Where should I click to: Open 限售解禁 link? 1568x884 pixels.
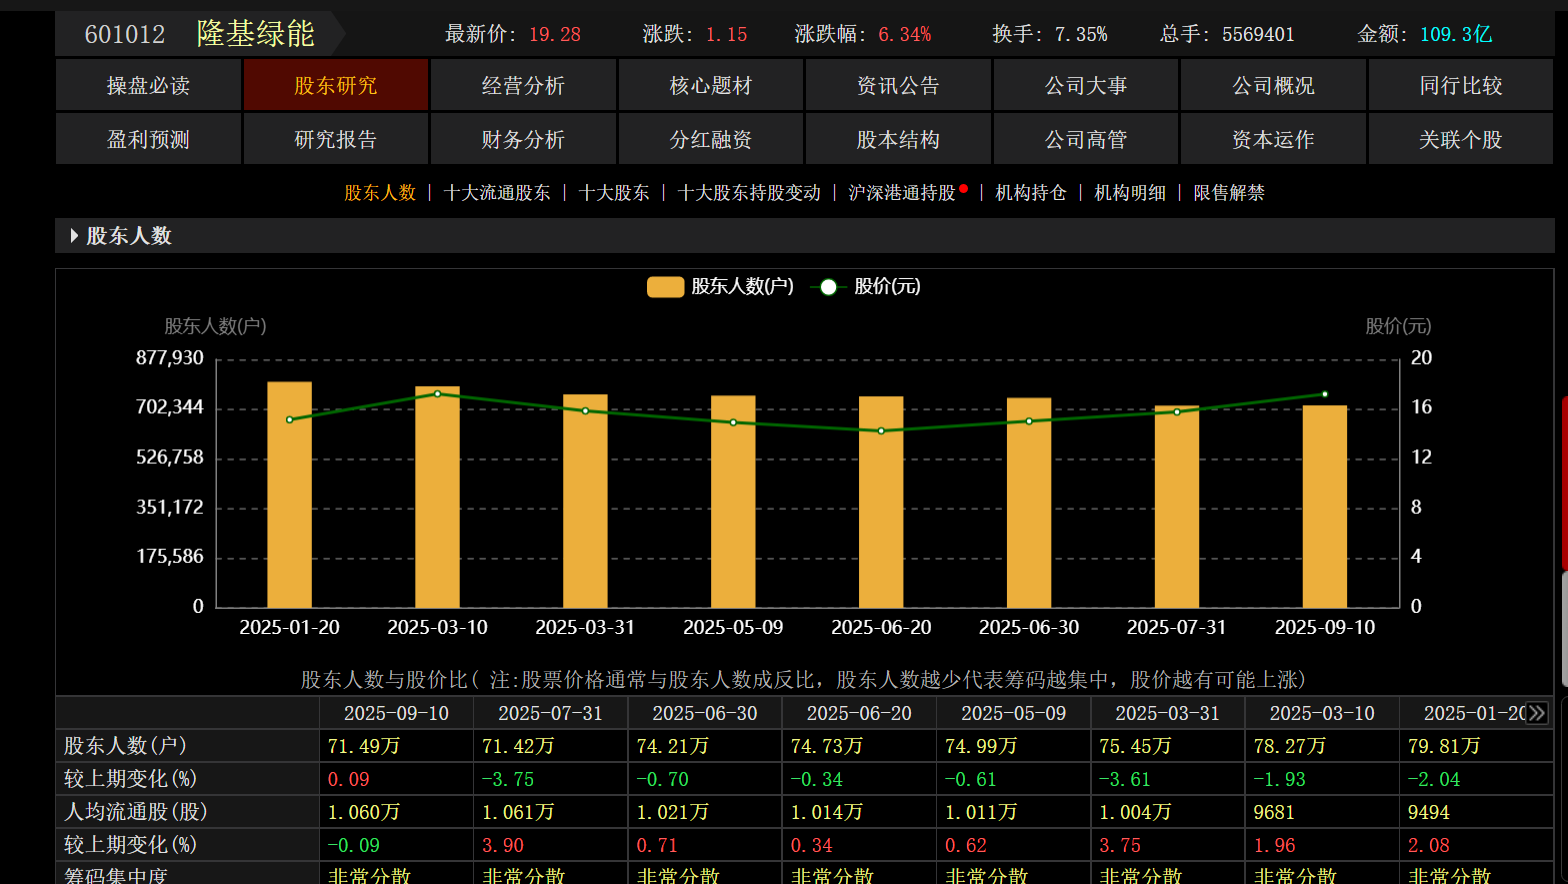click(1229, 193)
